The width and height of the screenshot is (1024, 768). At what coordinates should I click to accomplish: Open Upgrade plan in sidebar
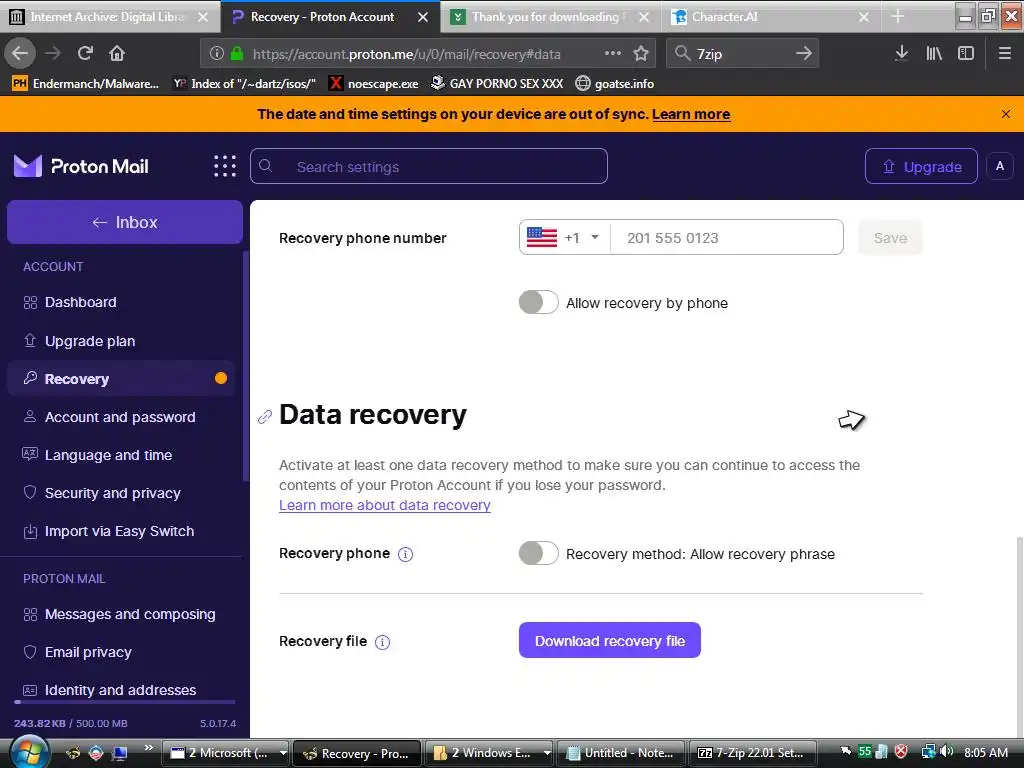click(x=121, y=341)
